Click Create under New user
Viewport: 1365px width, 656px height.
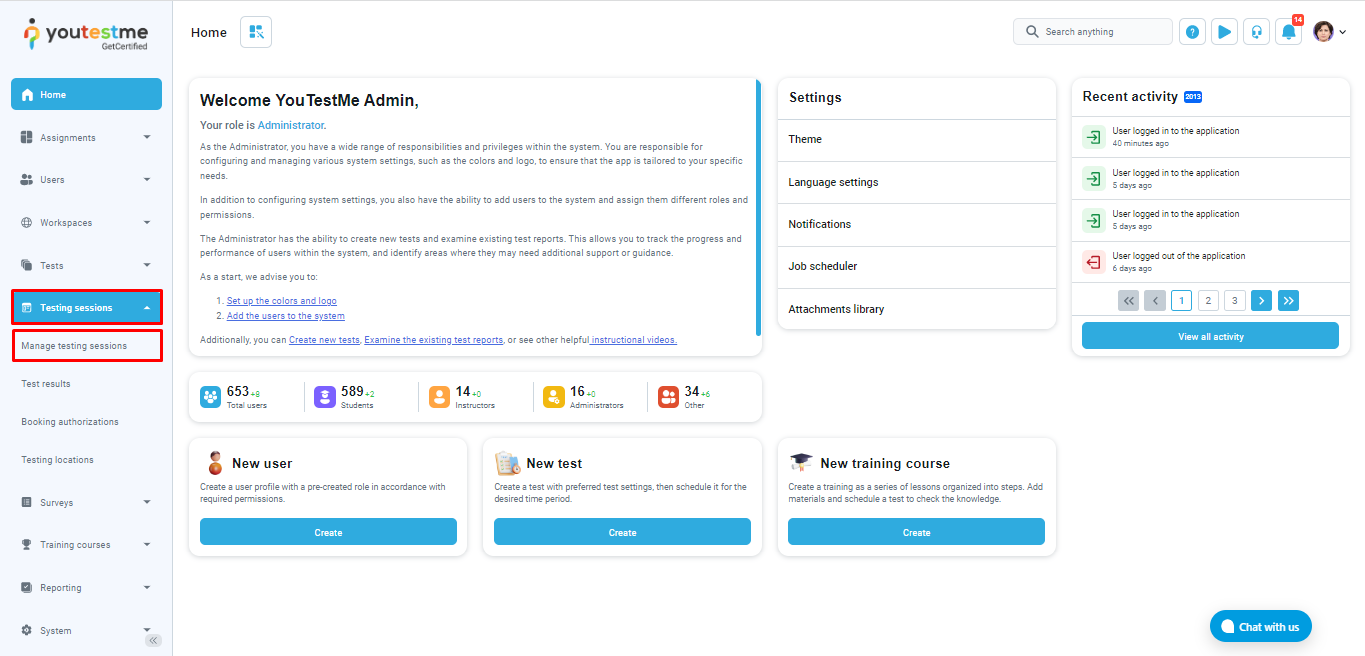(x=328, y=532)
